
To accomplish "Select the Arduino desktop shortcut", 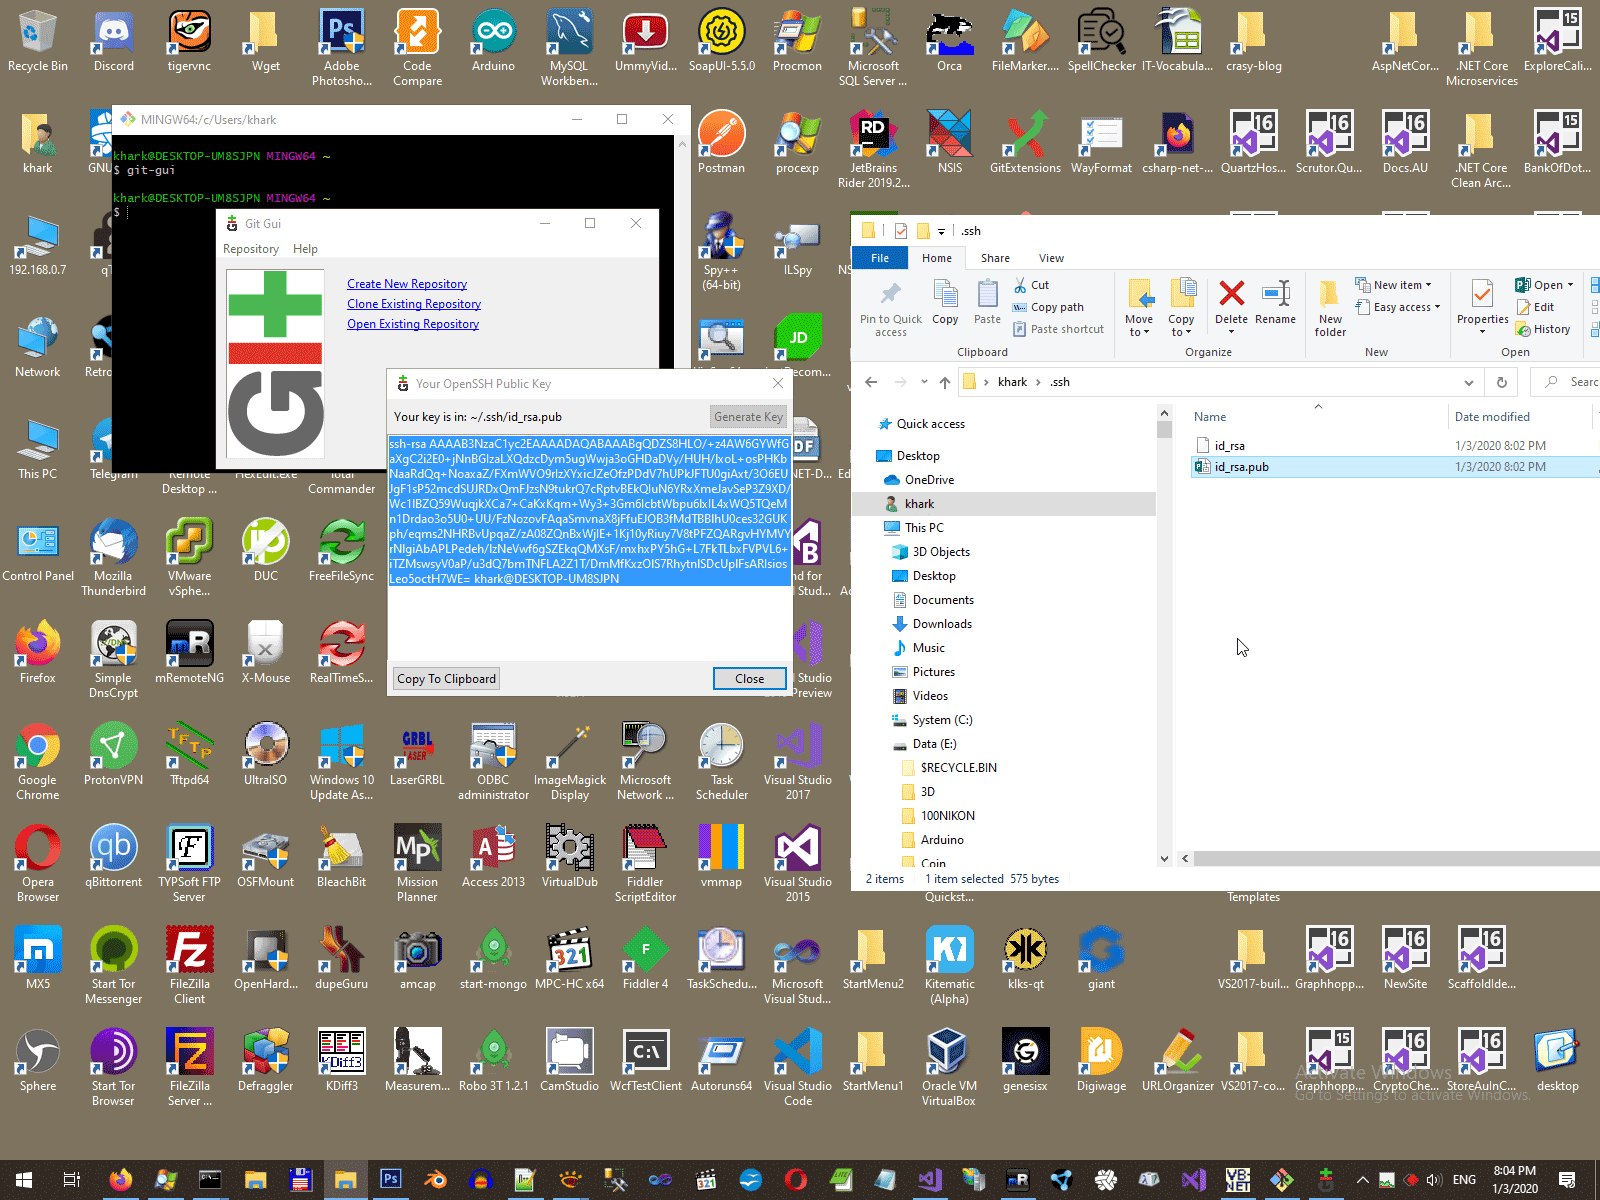I will click(x=493, y=40).
